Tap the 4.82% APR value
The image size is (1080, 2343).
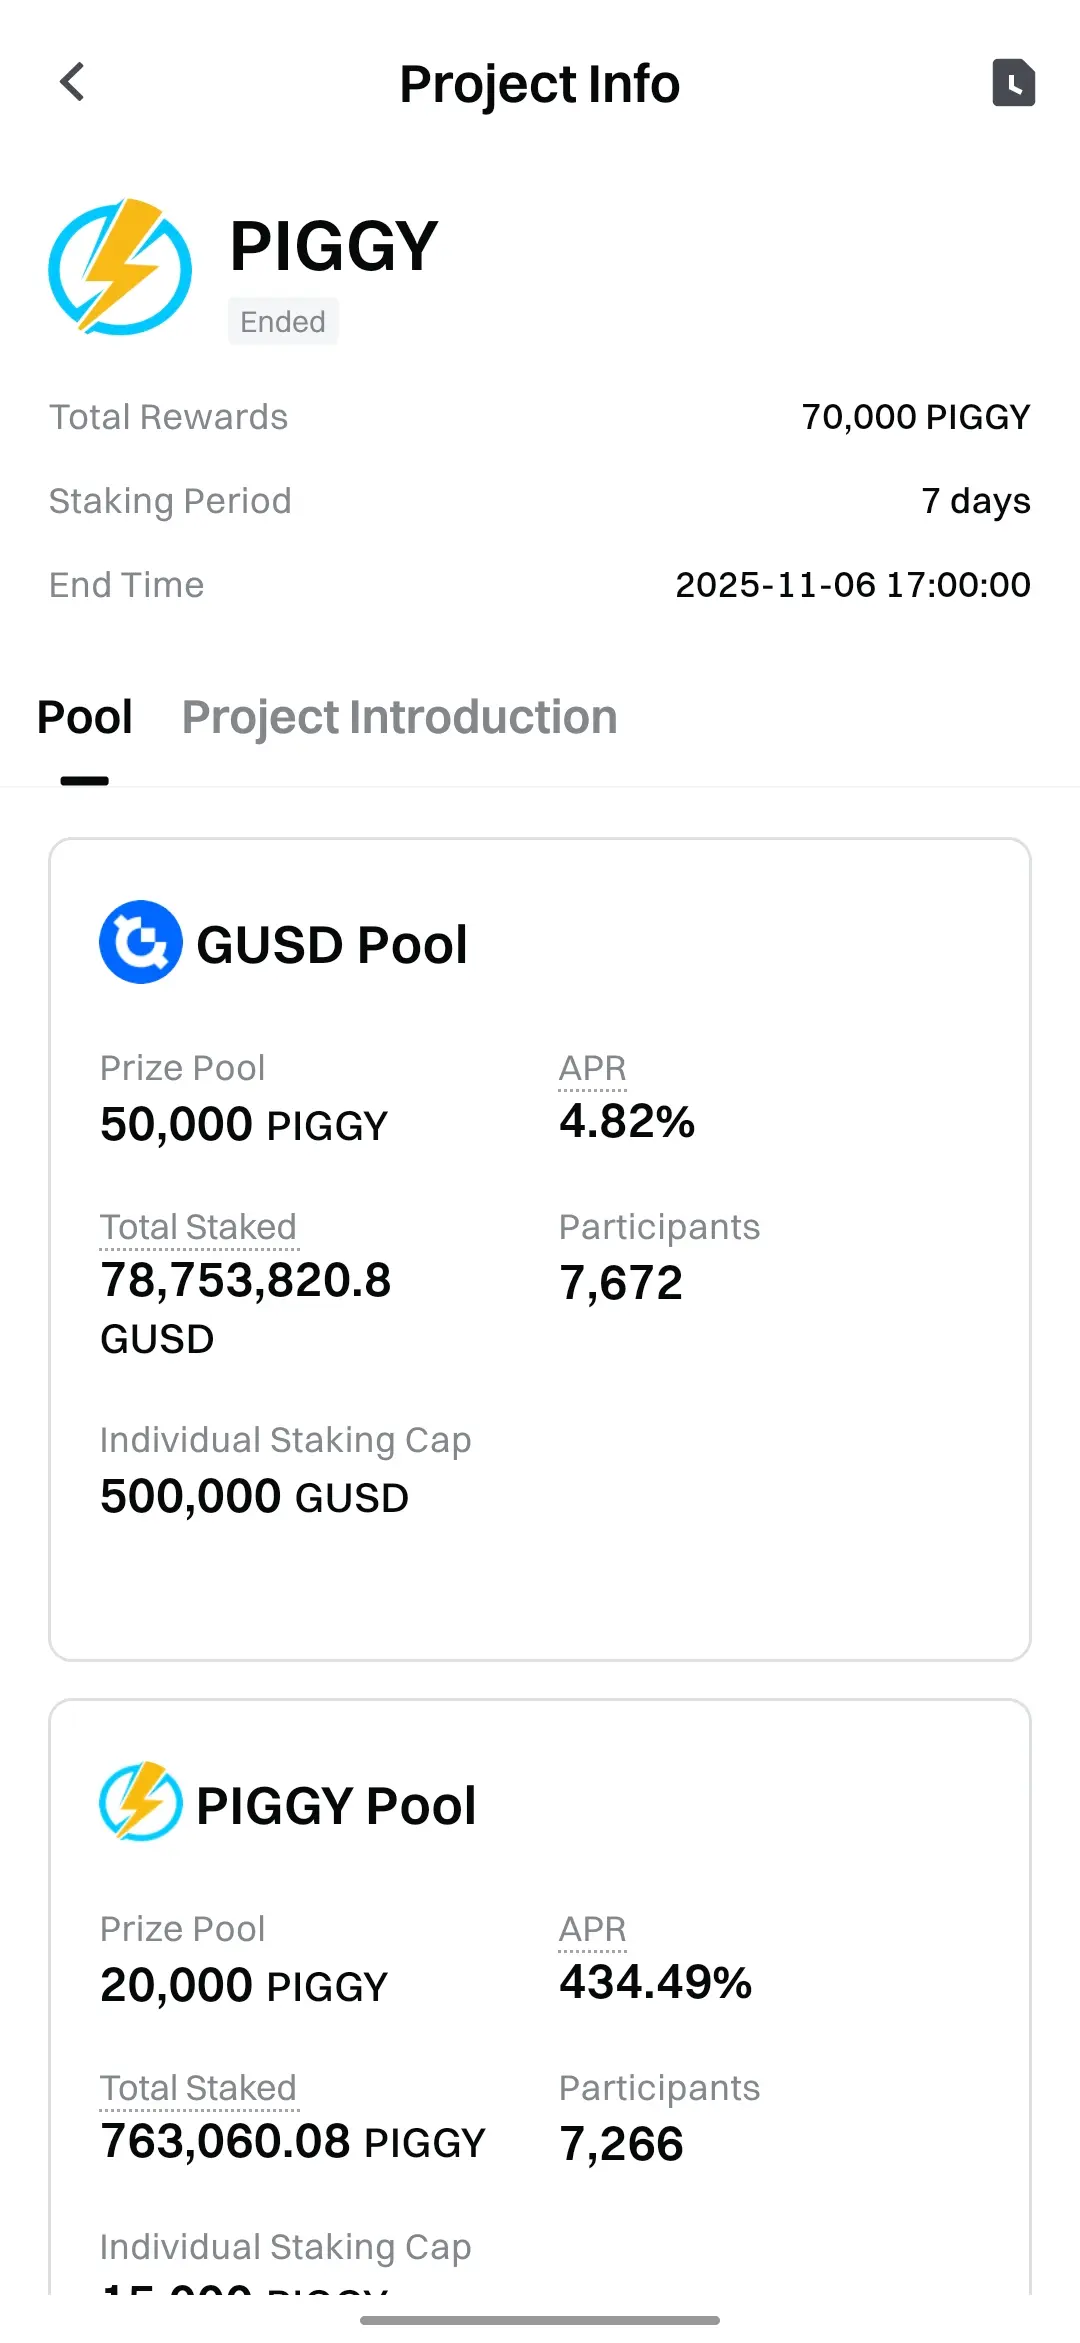tap(627, 1122)
